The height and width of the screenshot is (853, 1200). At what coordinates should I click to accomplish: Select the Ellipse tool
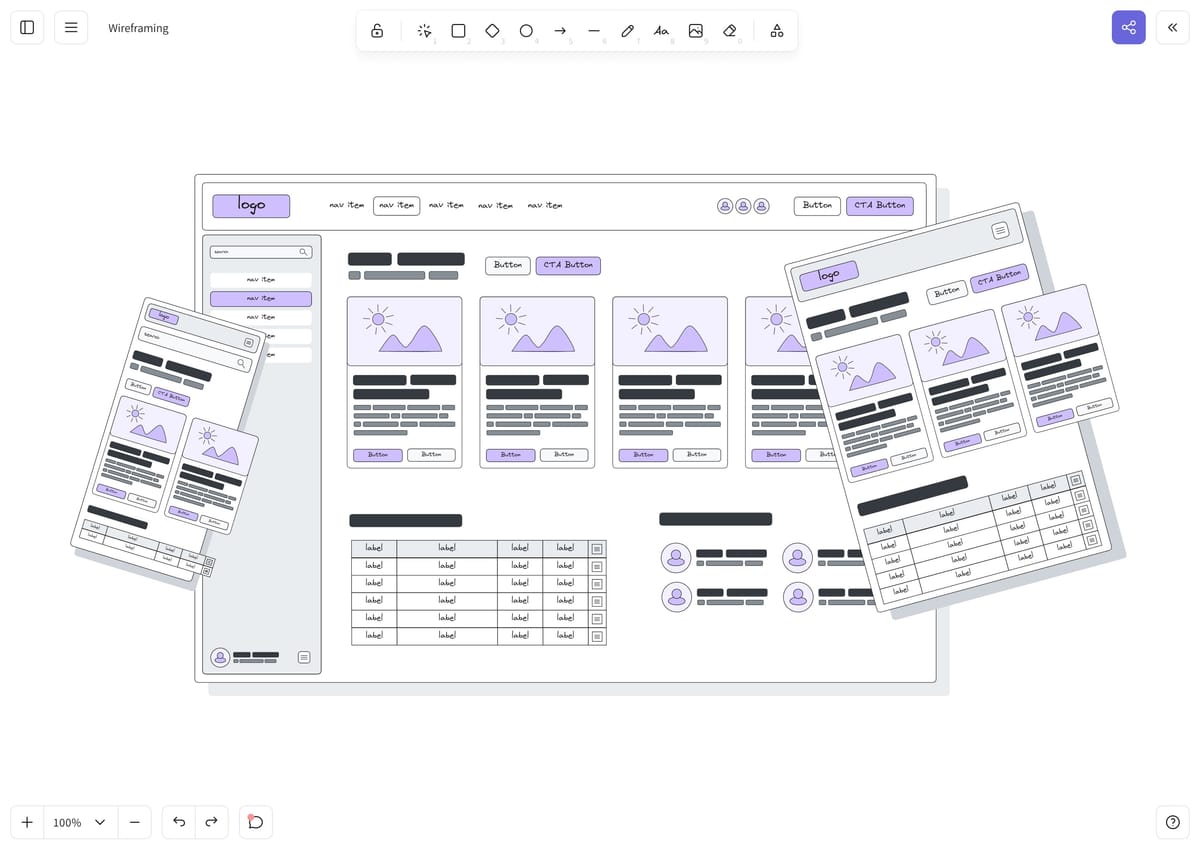[x=526, y=31]
